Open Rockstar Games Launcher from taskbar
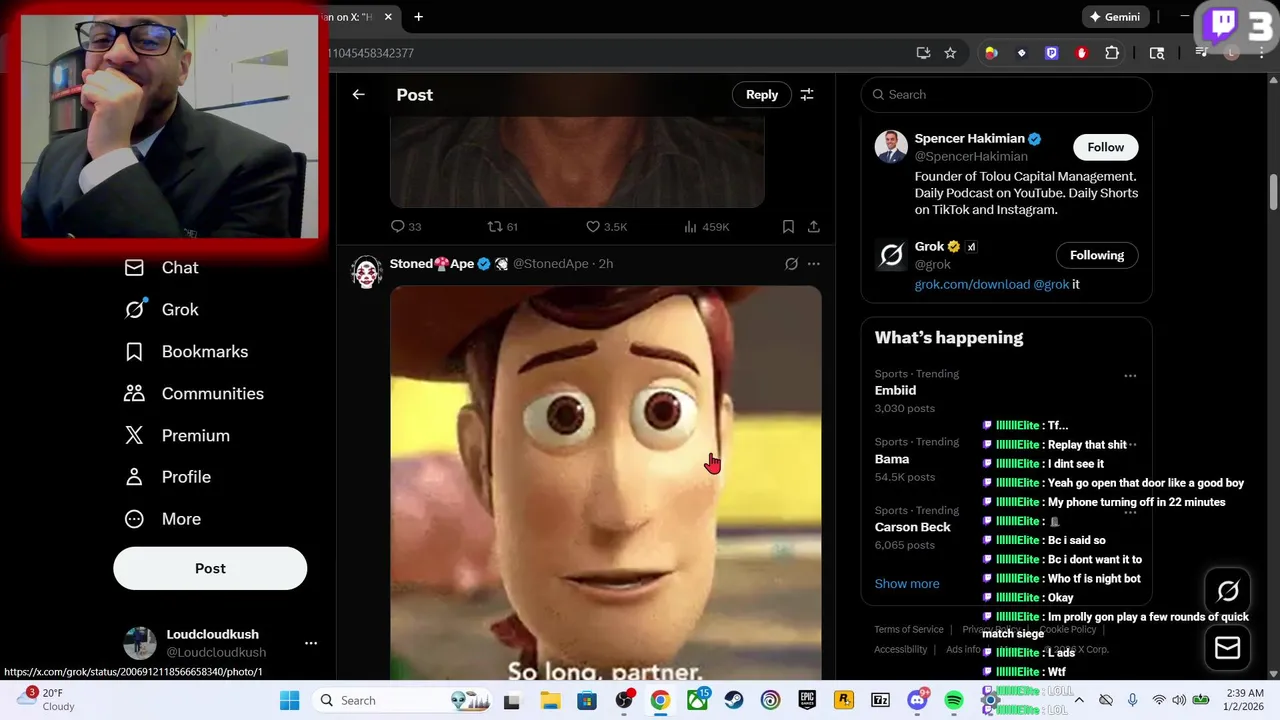Image resolution: width=1280 pixels, height=720 pixels. point(844,700)
